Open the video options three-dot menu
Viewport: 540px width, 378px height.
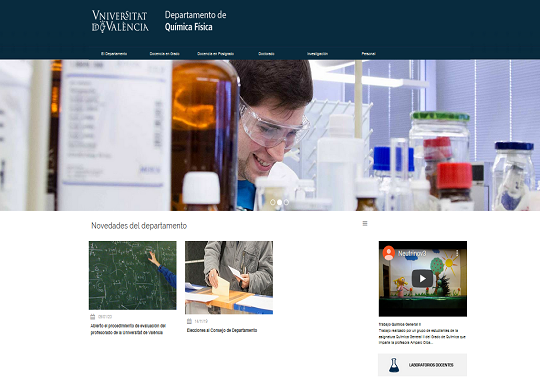[x=457, y=253]
